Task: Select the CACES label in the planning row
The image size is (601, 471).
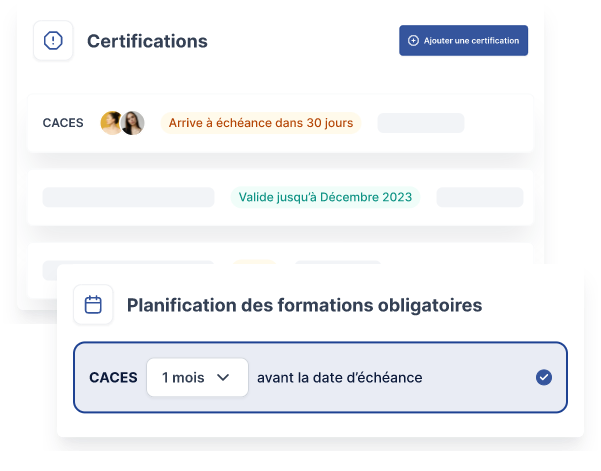Action: click(x=113, y=377)
